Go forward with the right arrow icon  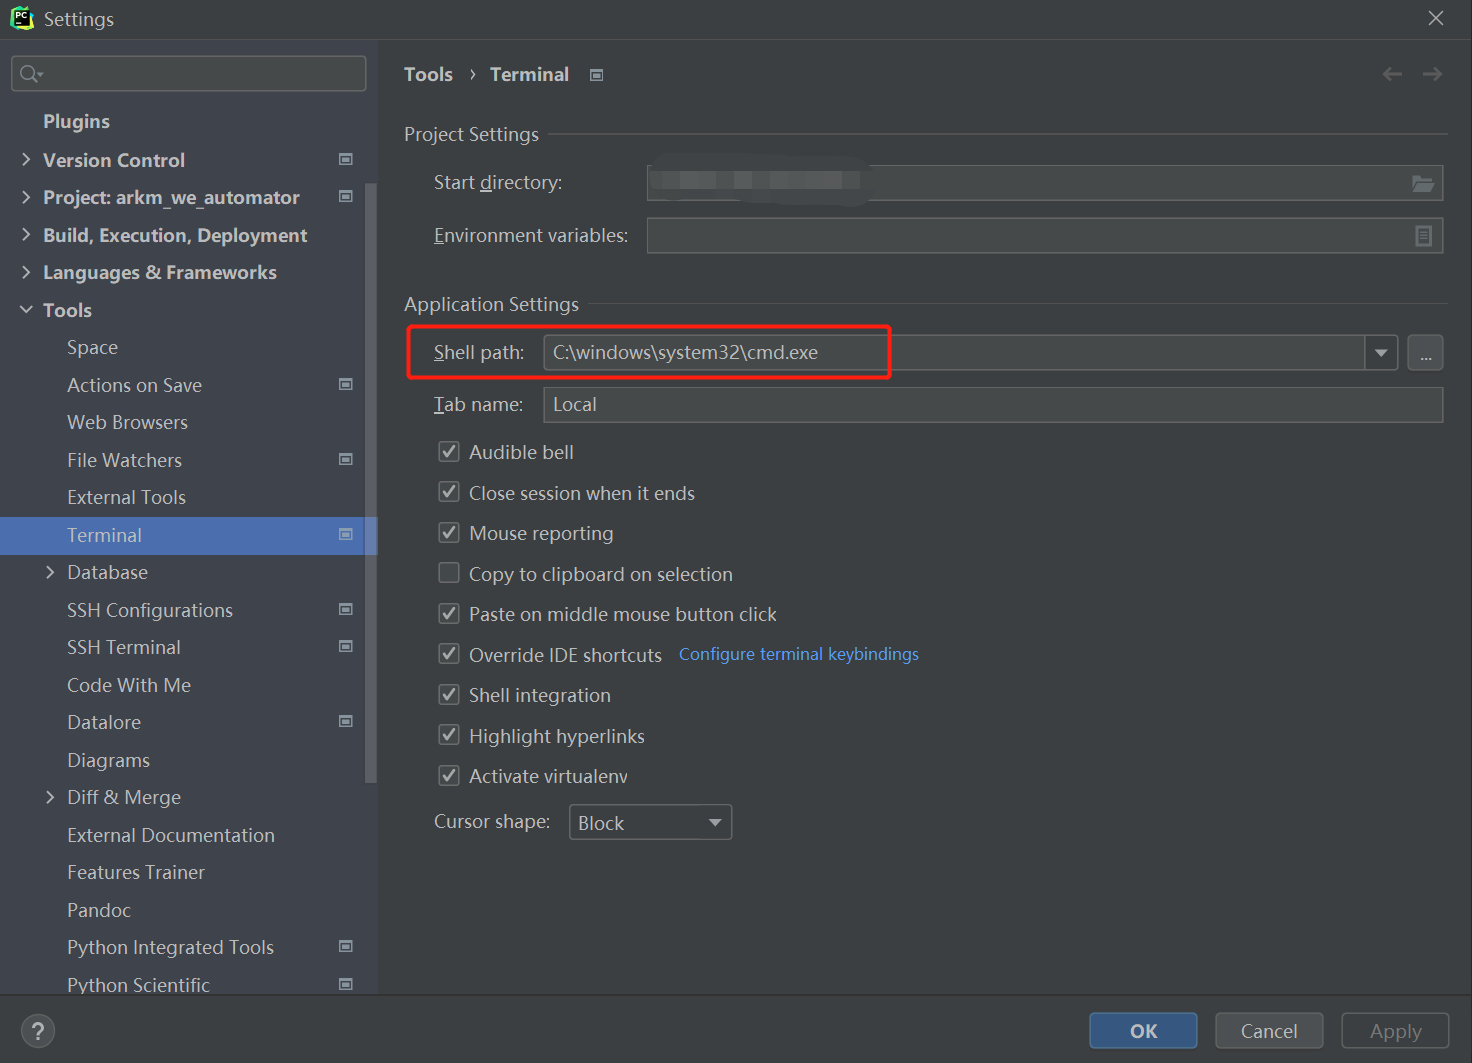click(1432, 74)
